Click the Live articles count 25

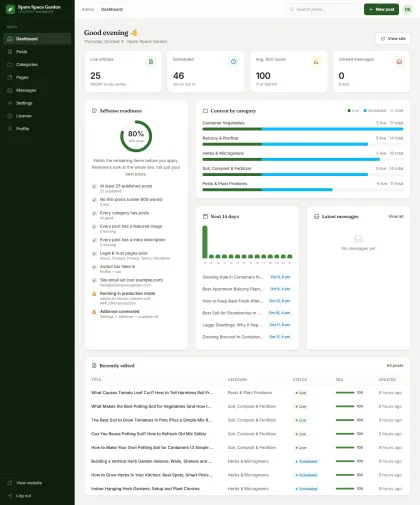tap(95, 76)
